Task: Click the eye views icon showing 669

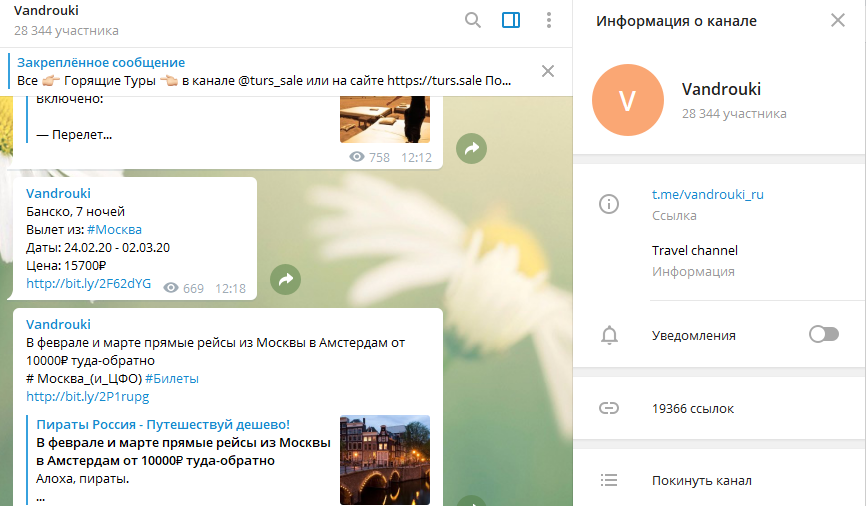Action: click(x=171, y=288)
